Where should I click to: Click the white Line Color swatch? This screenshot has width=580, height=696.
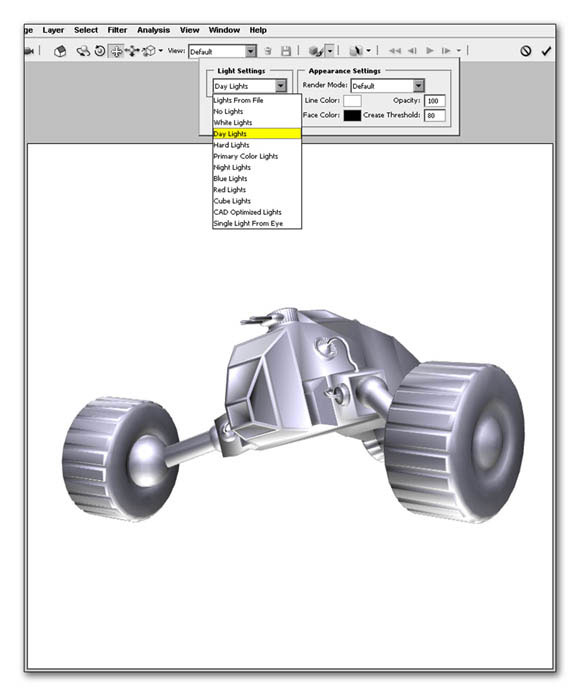click(x=352, y=101)
